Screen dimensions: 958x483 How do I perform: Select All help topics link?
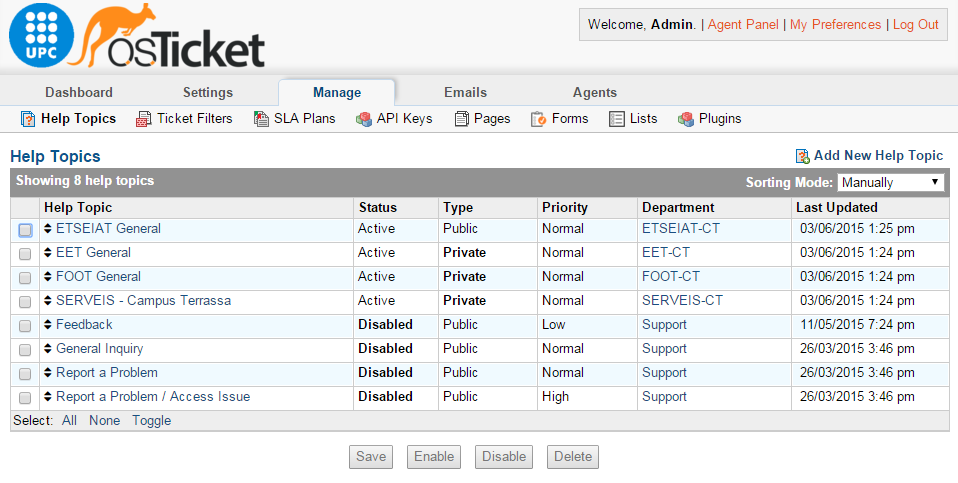tap(69, 421)
